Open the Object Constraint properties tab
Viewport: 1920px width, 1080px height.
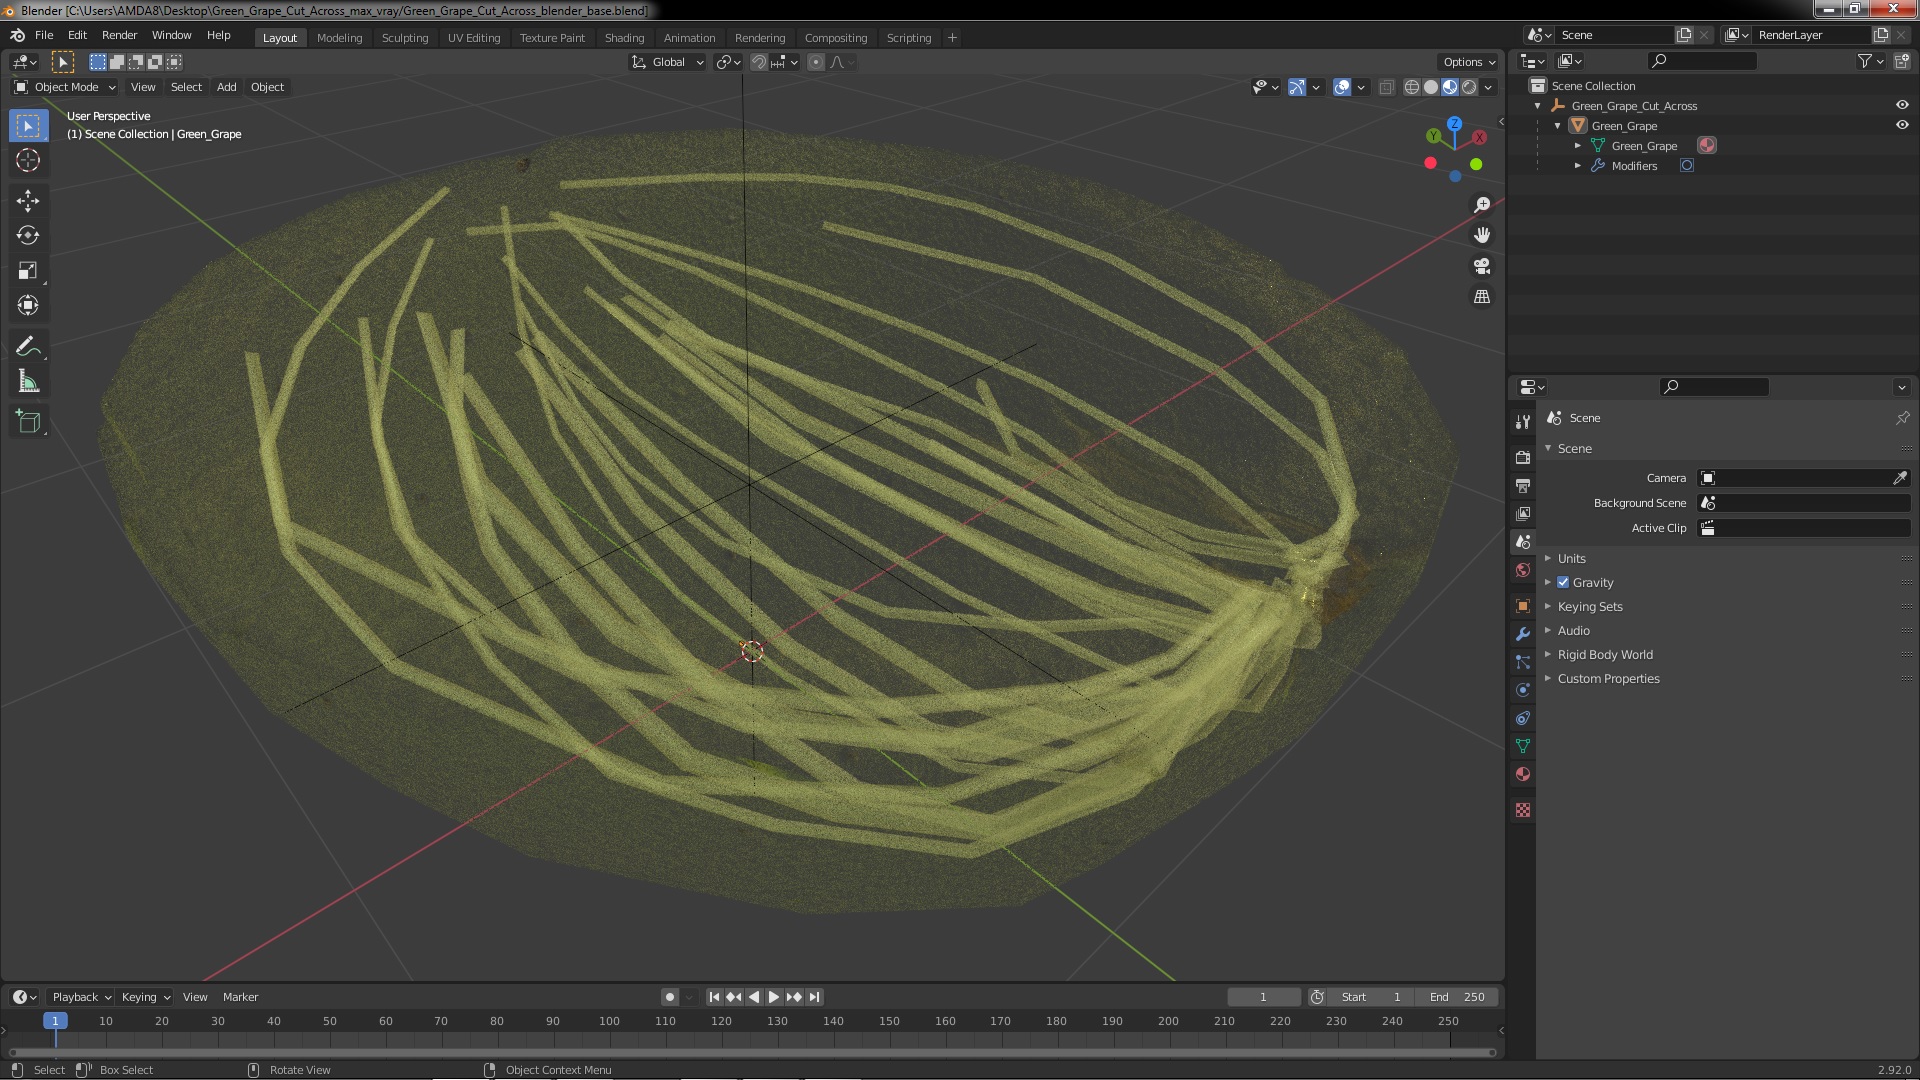click(x=1523, y=718)
